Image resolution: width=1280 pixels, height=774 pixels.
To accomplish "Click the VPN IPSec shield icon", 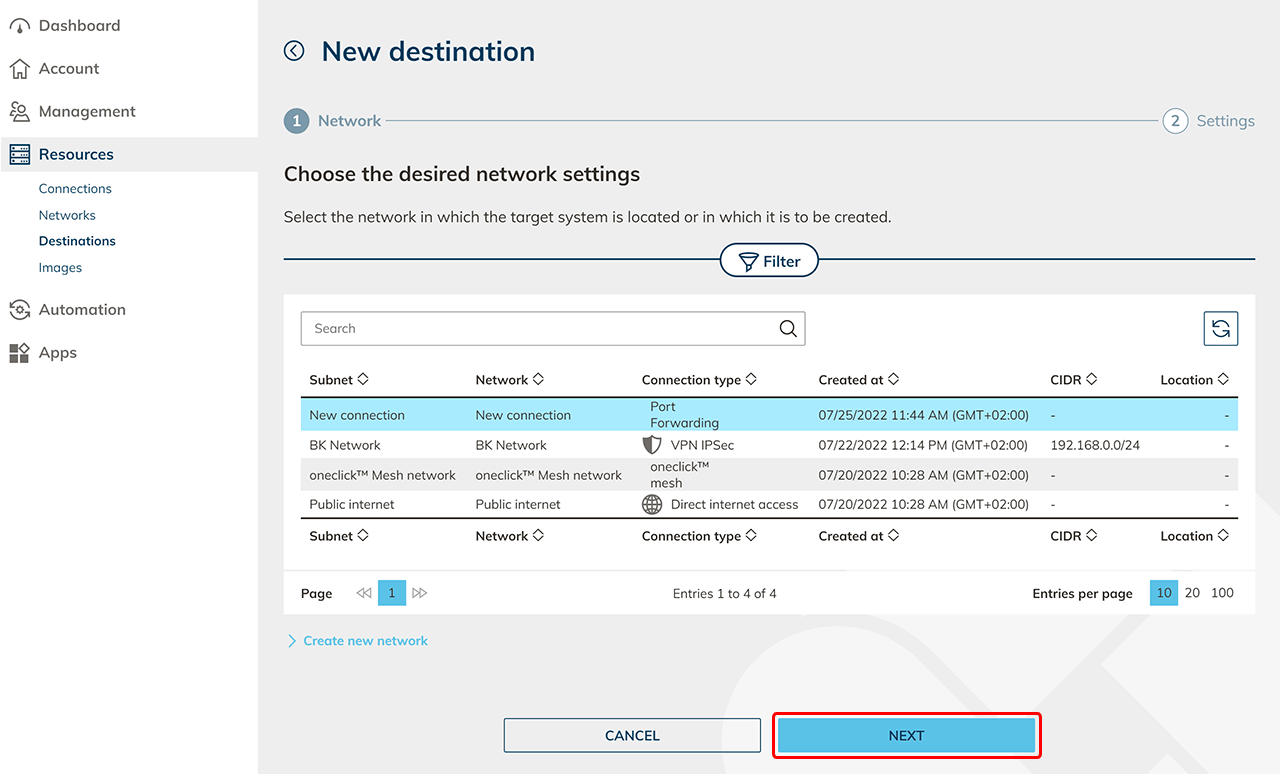I will click(x=652, y=445).
